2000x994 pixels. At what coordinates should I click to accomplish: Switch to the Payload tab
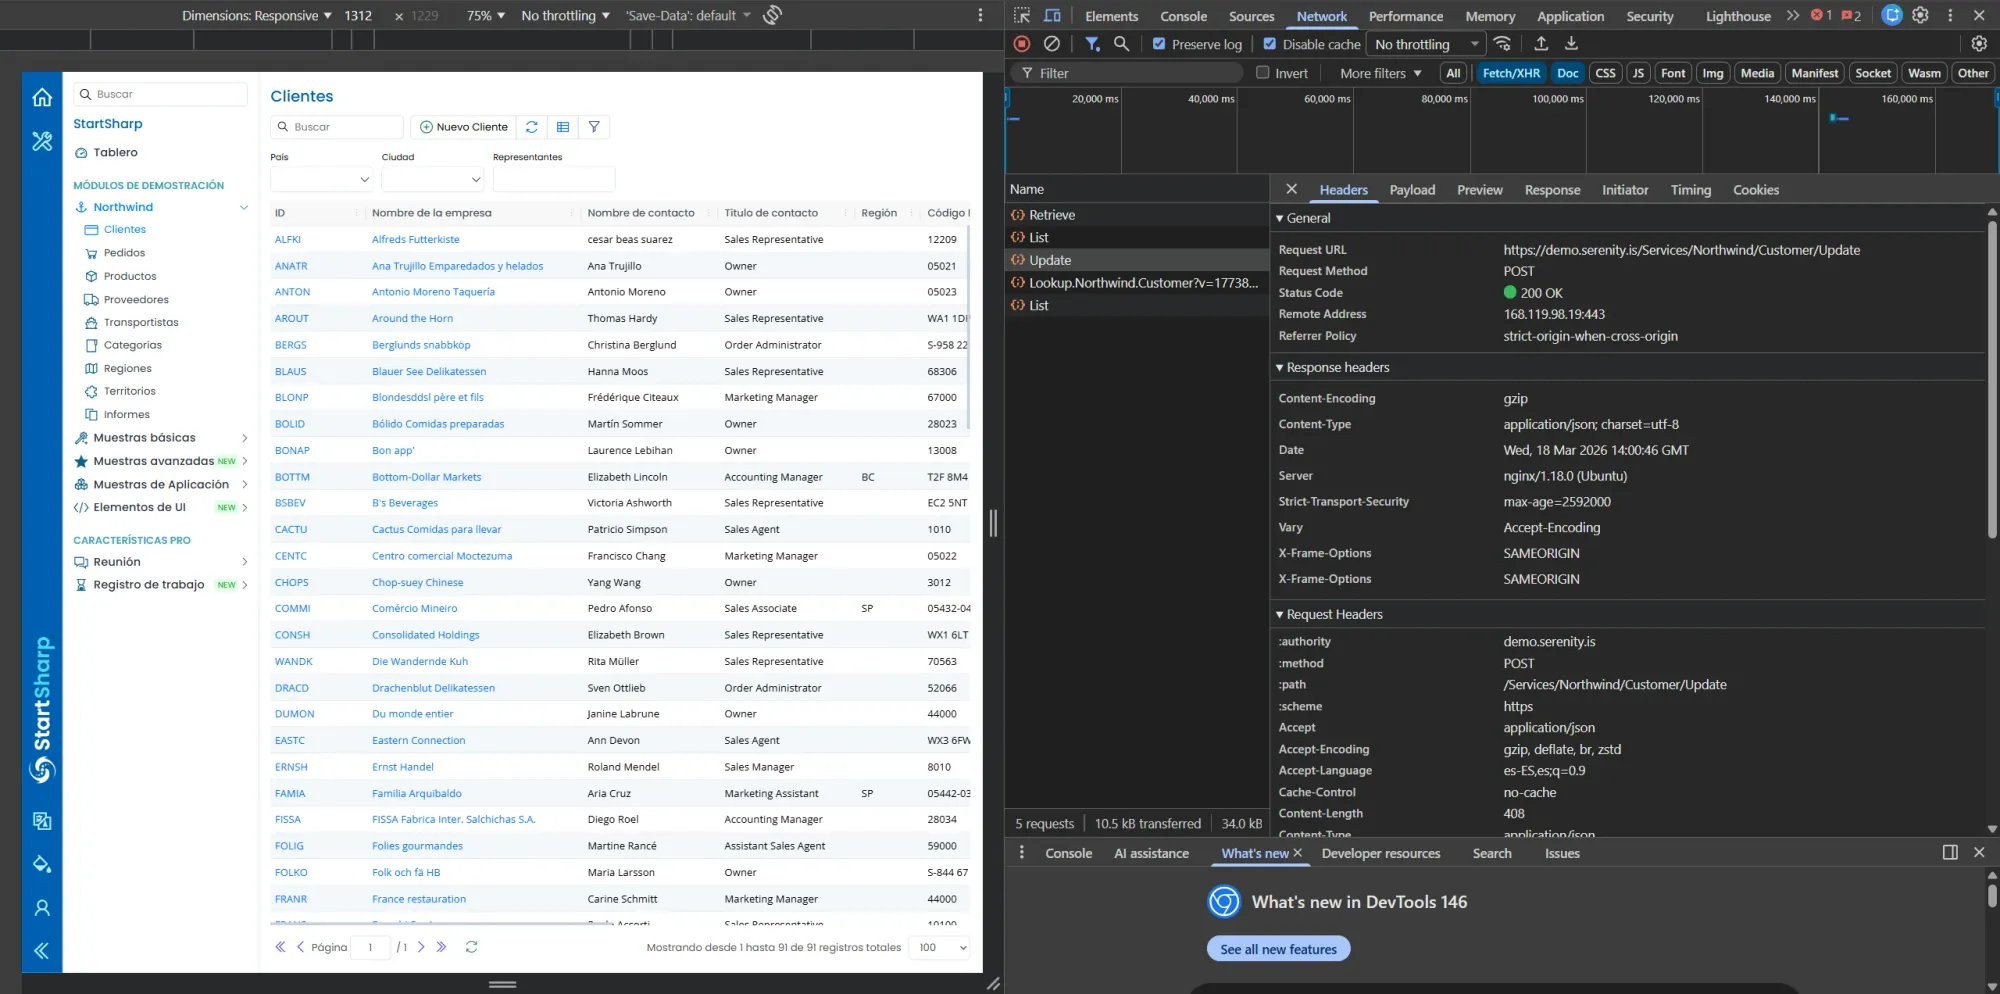point(1412,189)
